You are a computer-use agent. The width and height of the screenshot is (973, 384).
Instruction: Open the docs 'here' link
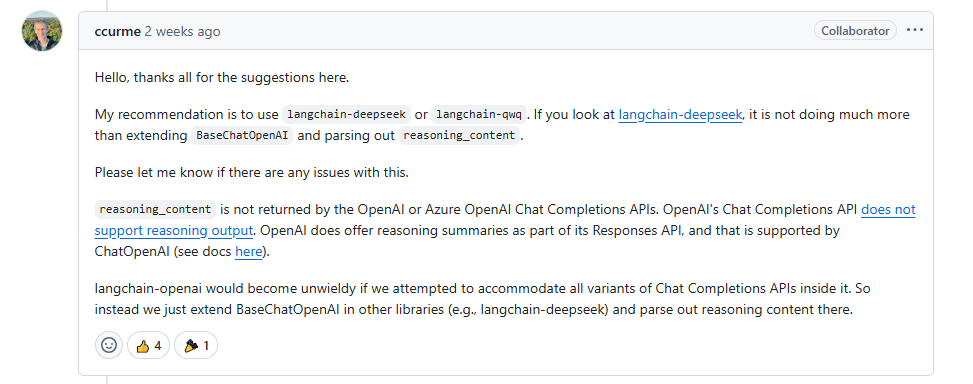[248, 251]
